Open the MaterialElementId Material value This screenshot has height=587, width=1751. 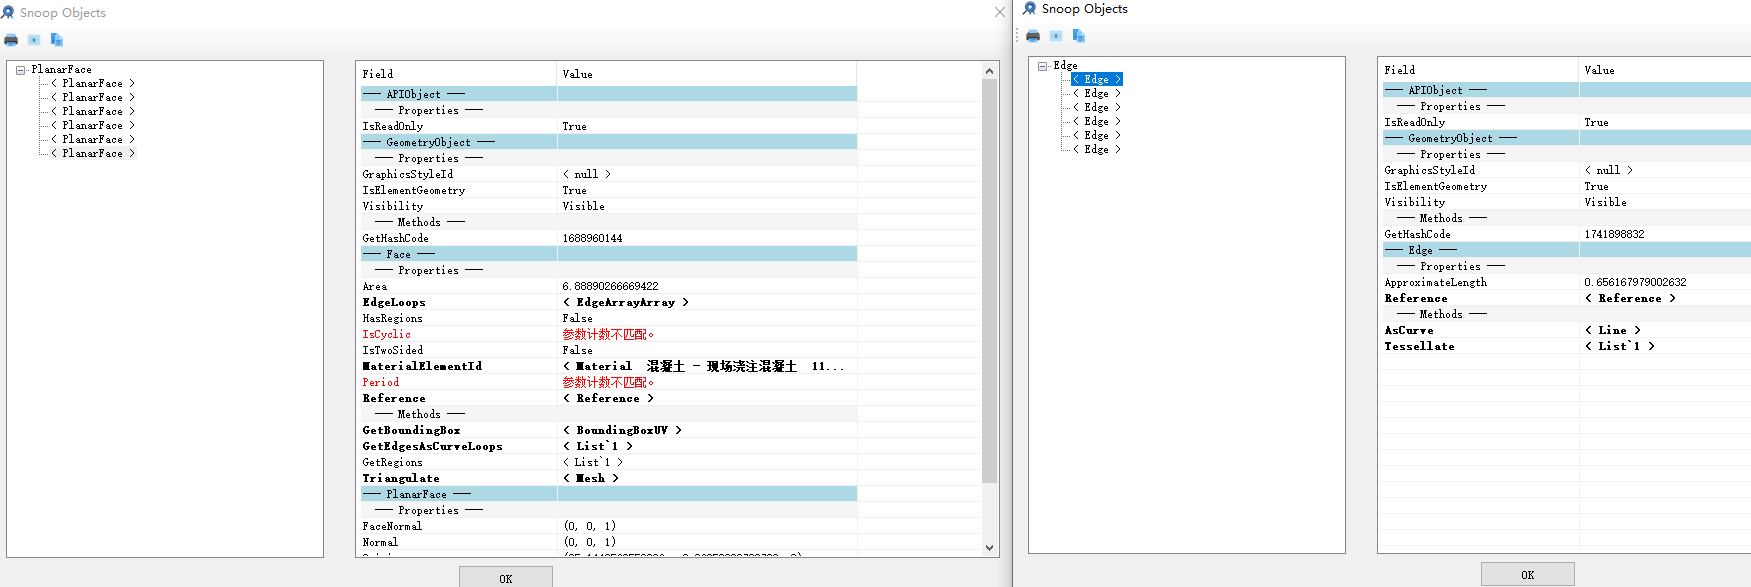703,366
